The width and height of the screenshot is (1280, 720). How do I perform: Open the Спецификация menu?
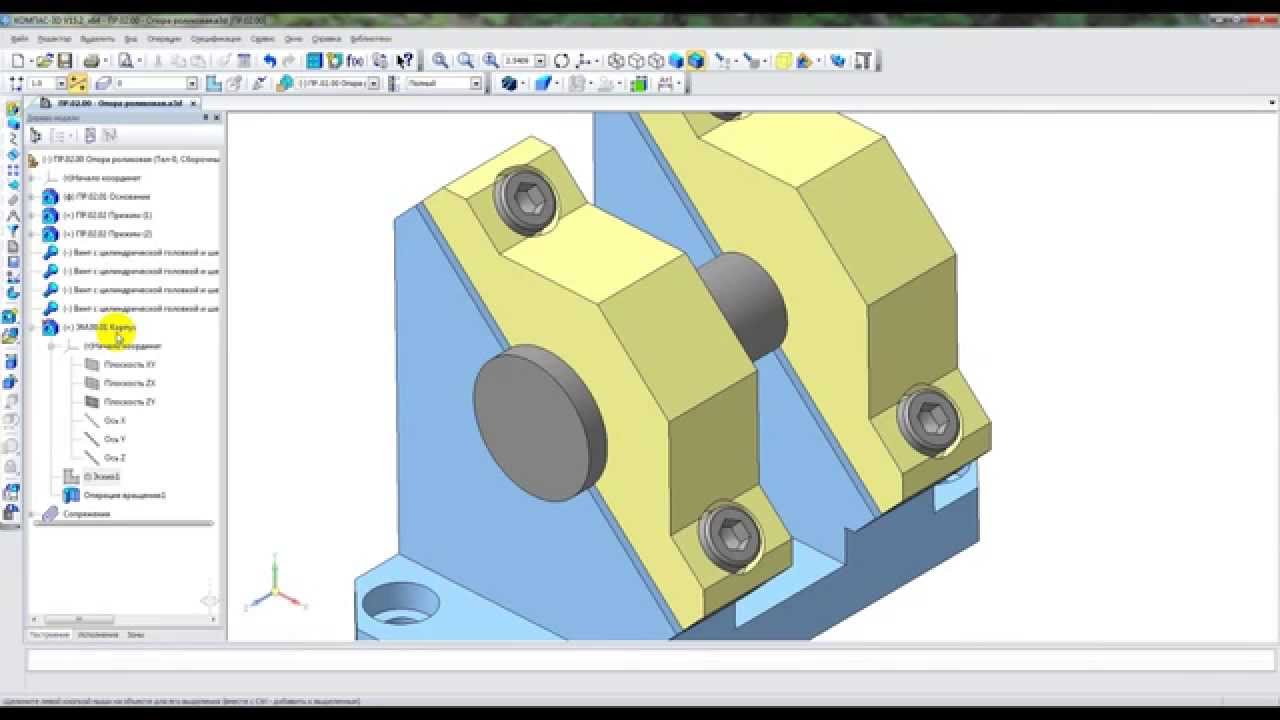click(216, 39)
